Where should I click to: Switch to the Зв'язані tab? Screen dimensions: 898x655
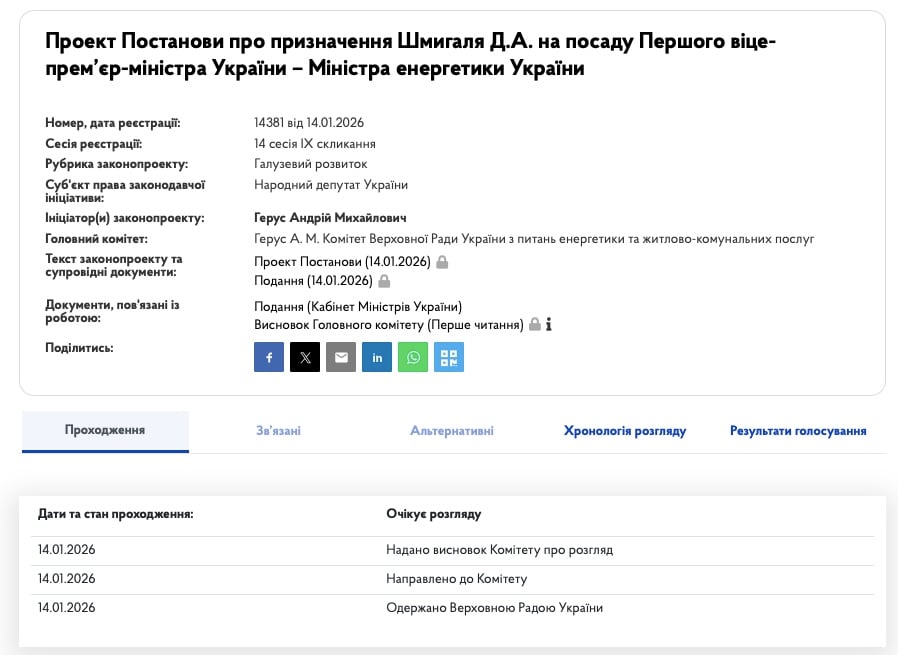point(278,431)
